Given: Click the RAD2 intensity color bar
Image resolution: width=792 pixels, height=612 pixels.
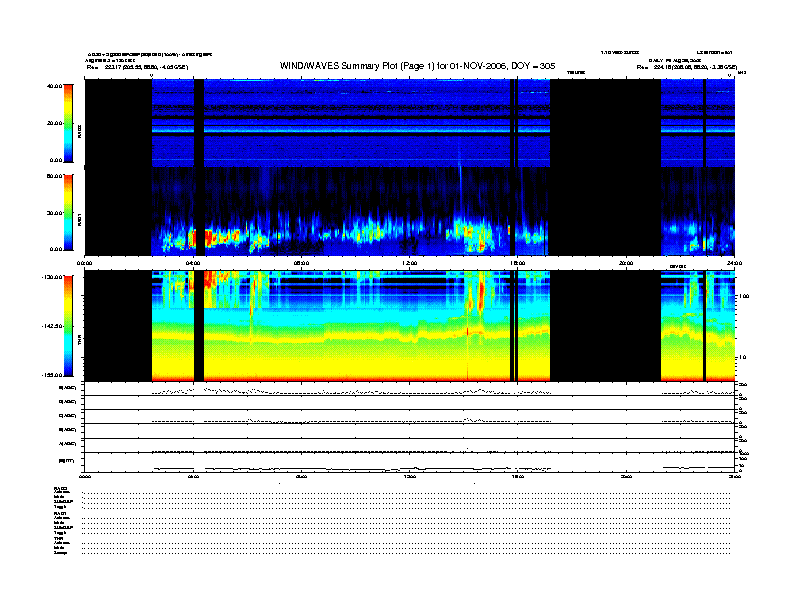Looking at the screenshot, I should (68, 123).
